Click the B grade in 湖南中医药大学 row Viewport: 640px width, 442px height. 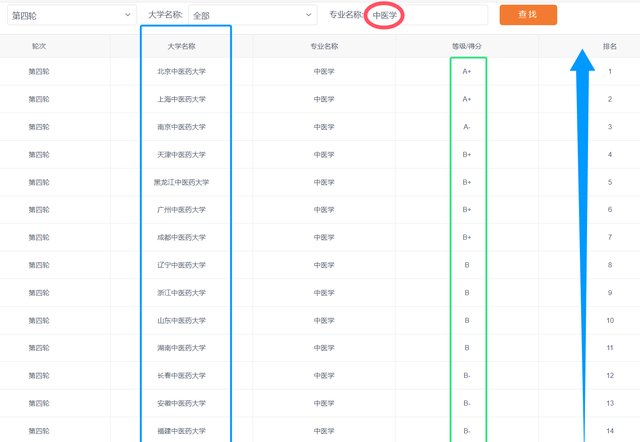point(467,348)
